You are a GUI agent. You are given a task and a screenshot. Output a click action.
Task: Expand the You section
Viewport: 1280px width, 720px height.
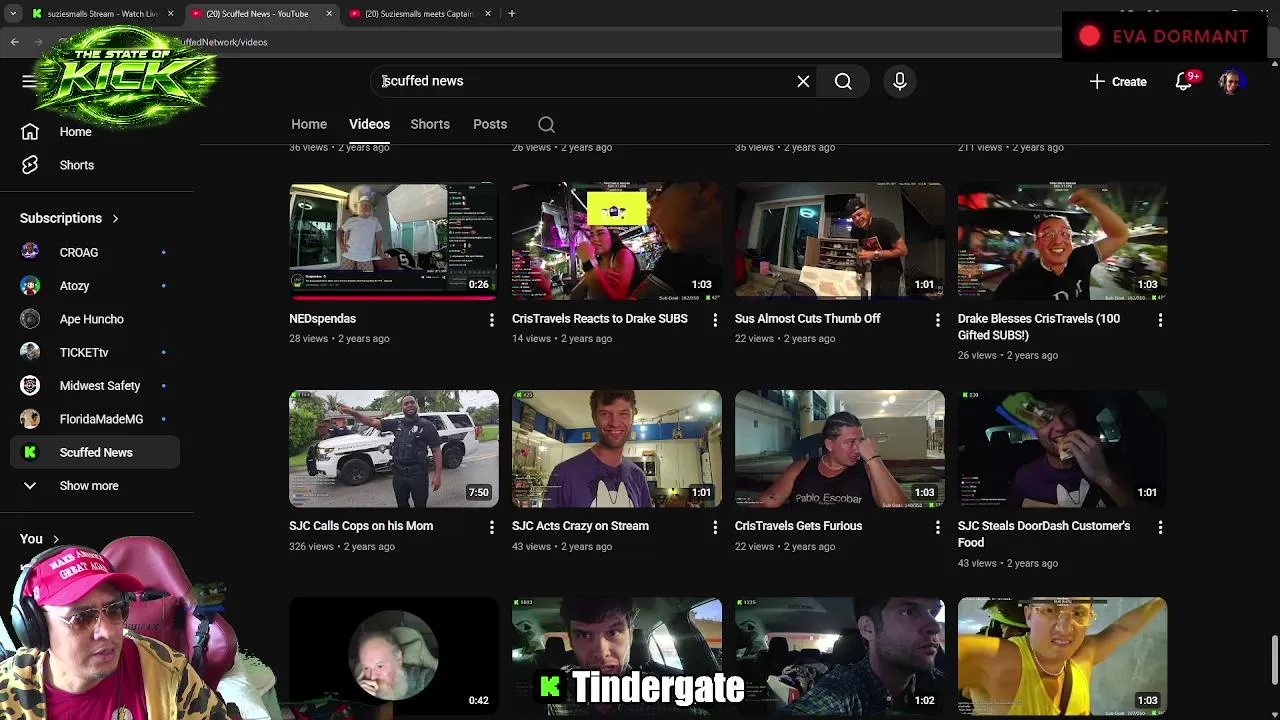pyautogui.click(x=40, y=539)
